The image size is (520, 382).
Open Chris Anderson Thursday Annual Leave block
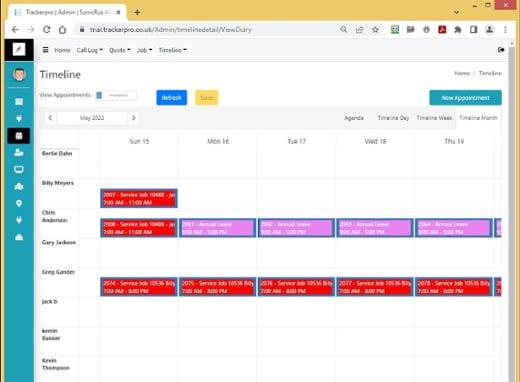click(454, 228)
